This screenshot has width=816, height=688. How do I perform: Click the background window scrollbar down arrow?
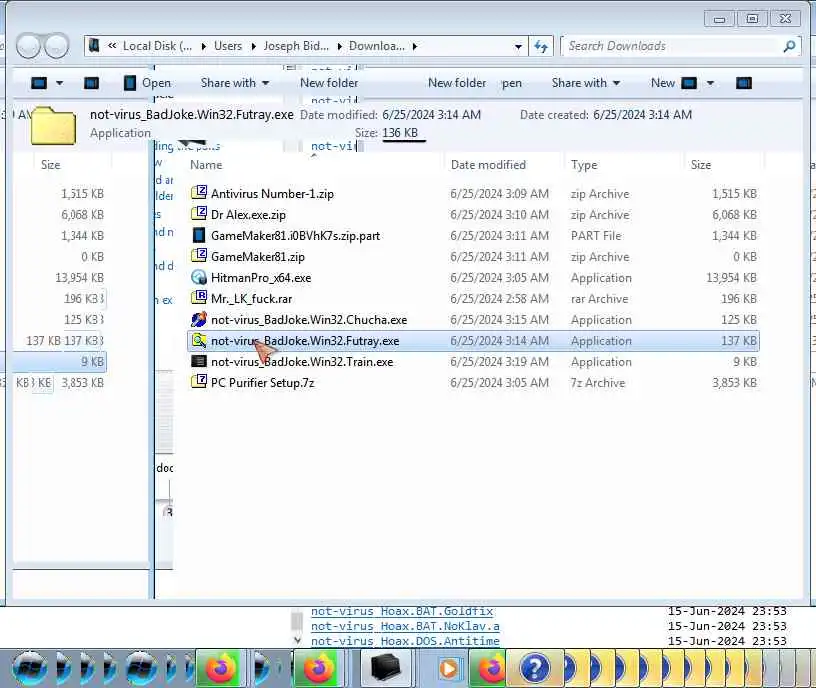297,641
